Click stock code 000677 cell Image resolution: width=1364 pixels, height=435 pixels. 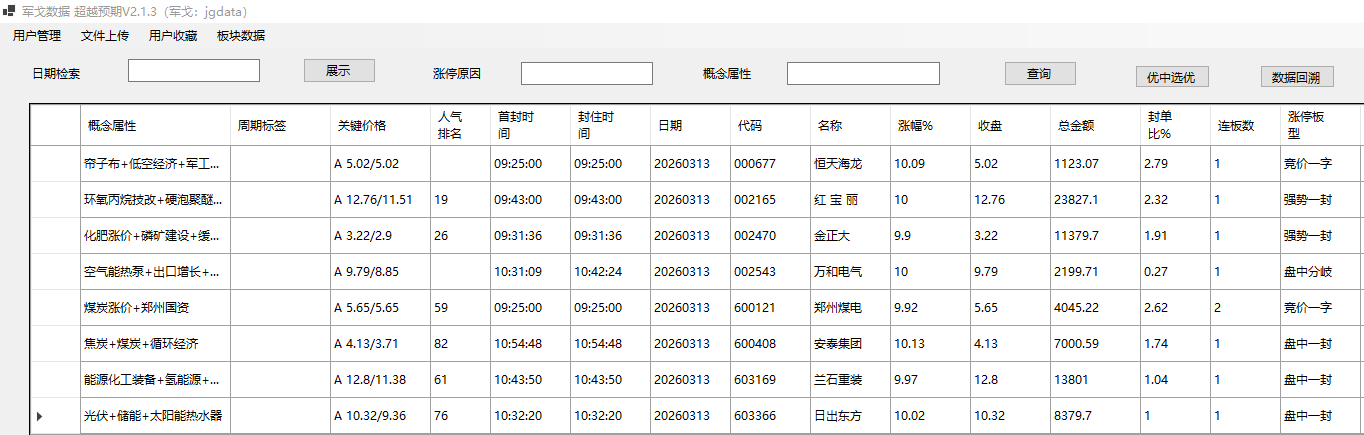tap(770, 164)
